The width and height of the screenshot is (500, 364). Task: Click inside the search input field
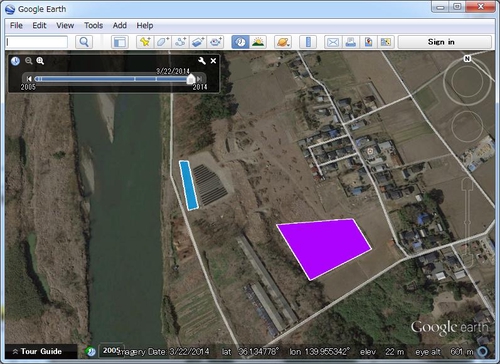37,42
